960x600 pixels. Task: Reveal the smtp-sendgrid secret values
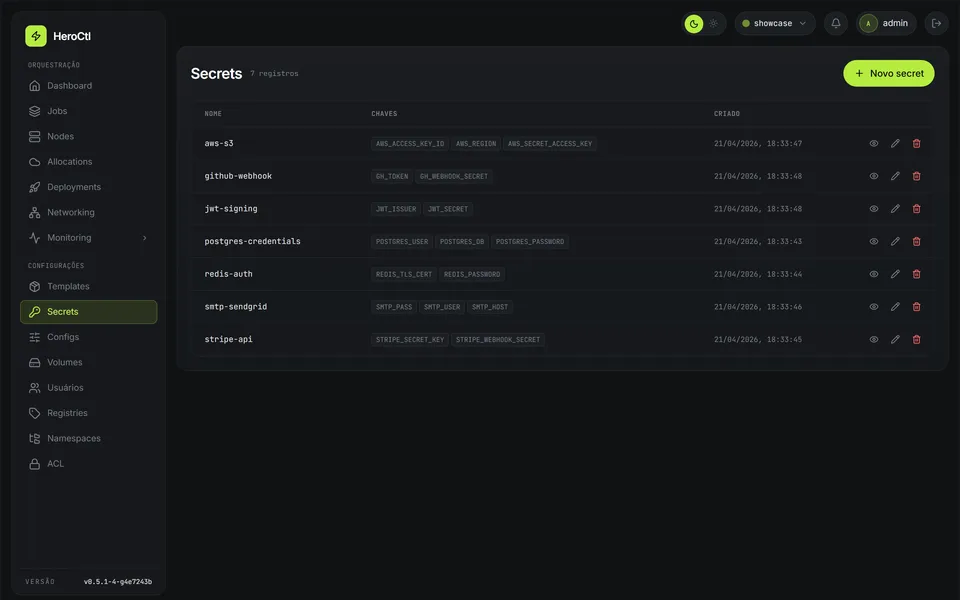coord(874,307)
